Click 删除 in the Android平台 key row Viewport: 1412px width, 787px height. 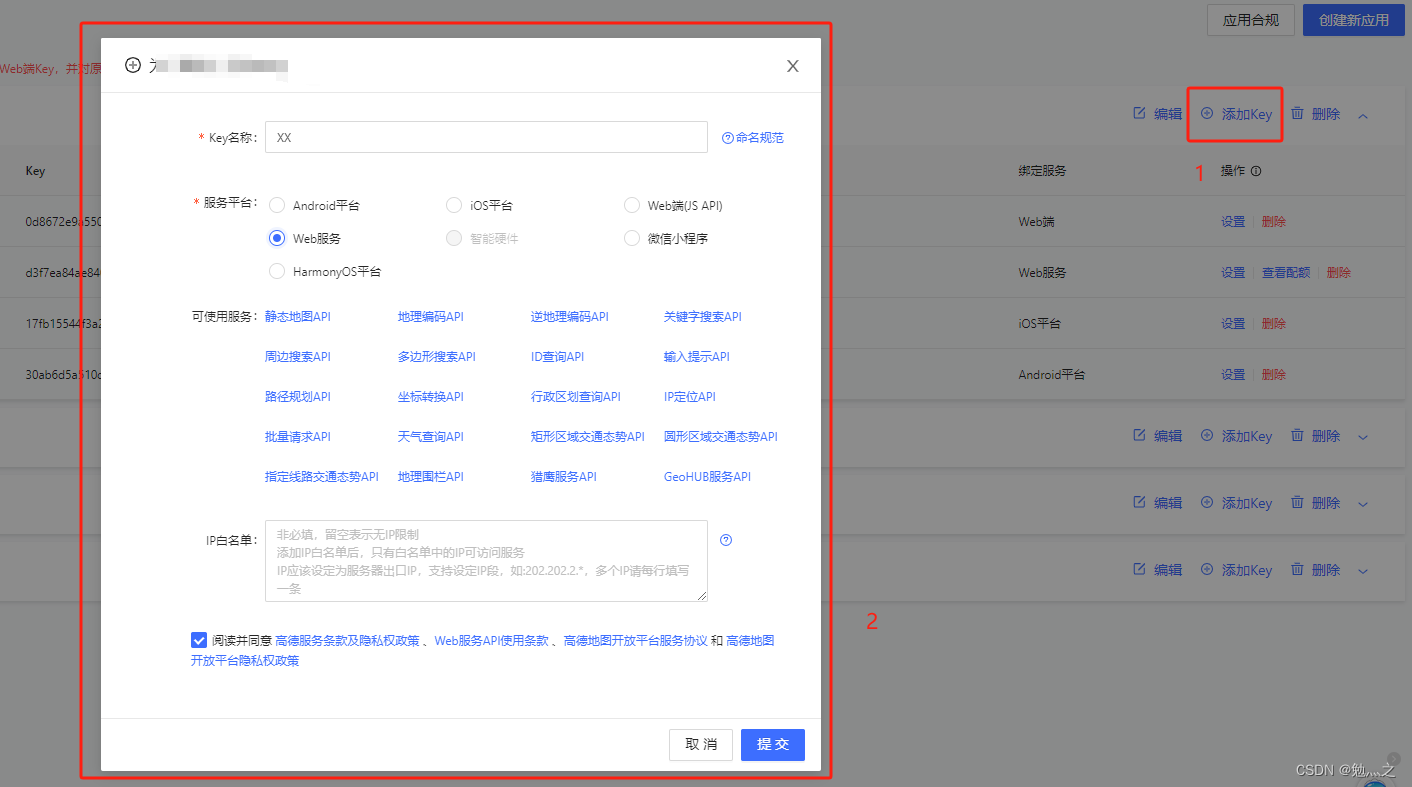tap(1274, 375)
